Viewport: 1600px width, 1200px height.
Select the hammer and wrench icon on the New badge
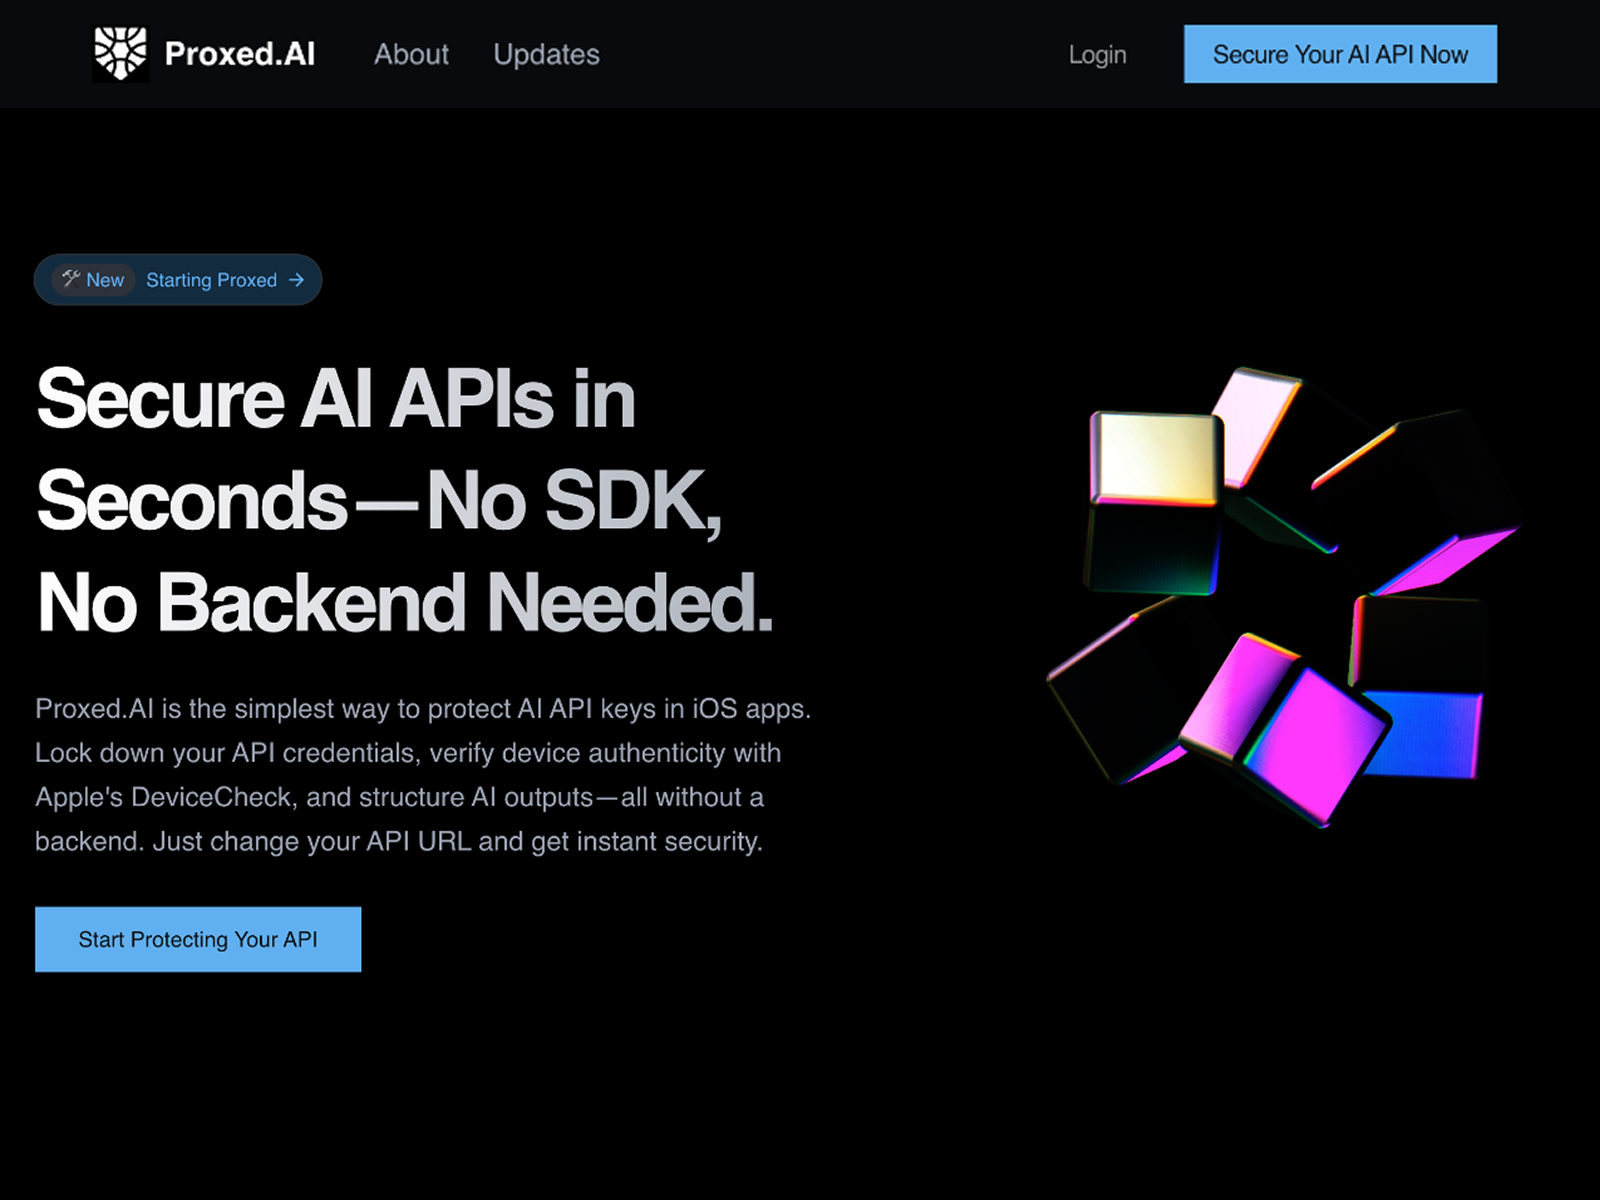coord(70,280)
